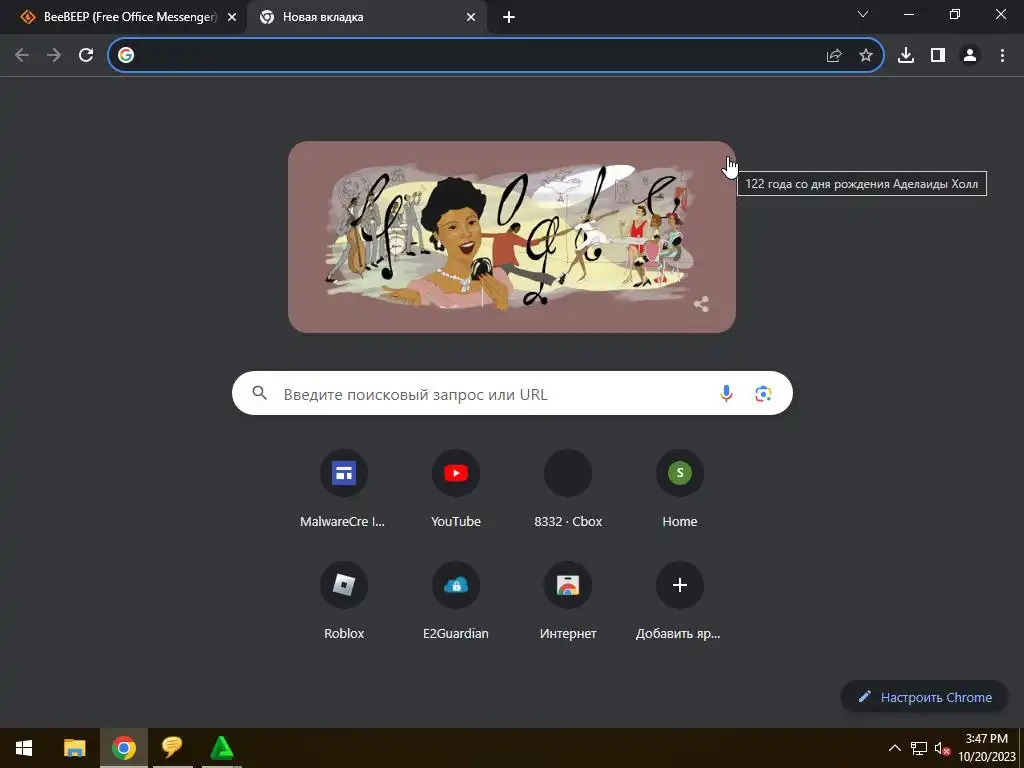Open File Explorer from taskbar
This screenshot has height=768, width=1024.
[x=74, y=748]
